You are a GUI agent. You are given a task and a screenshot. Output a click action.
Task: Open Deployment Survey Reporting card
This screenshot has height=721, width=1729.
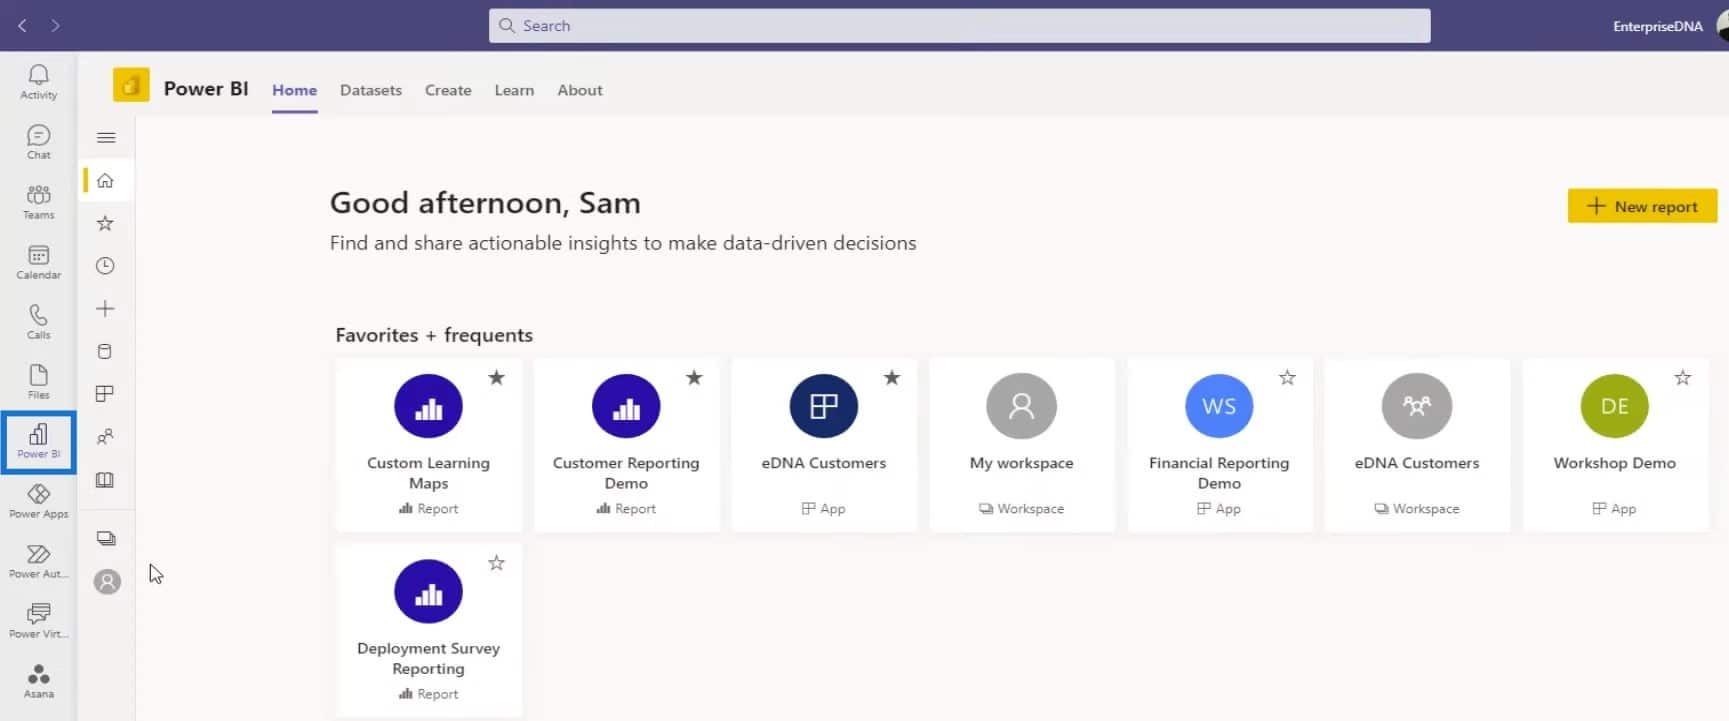pyautogui.click(x=428, y=630)
